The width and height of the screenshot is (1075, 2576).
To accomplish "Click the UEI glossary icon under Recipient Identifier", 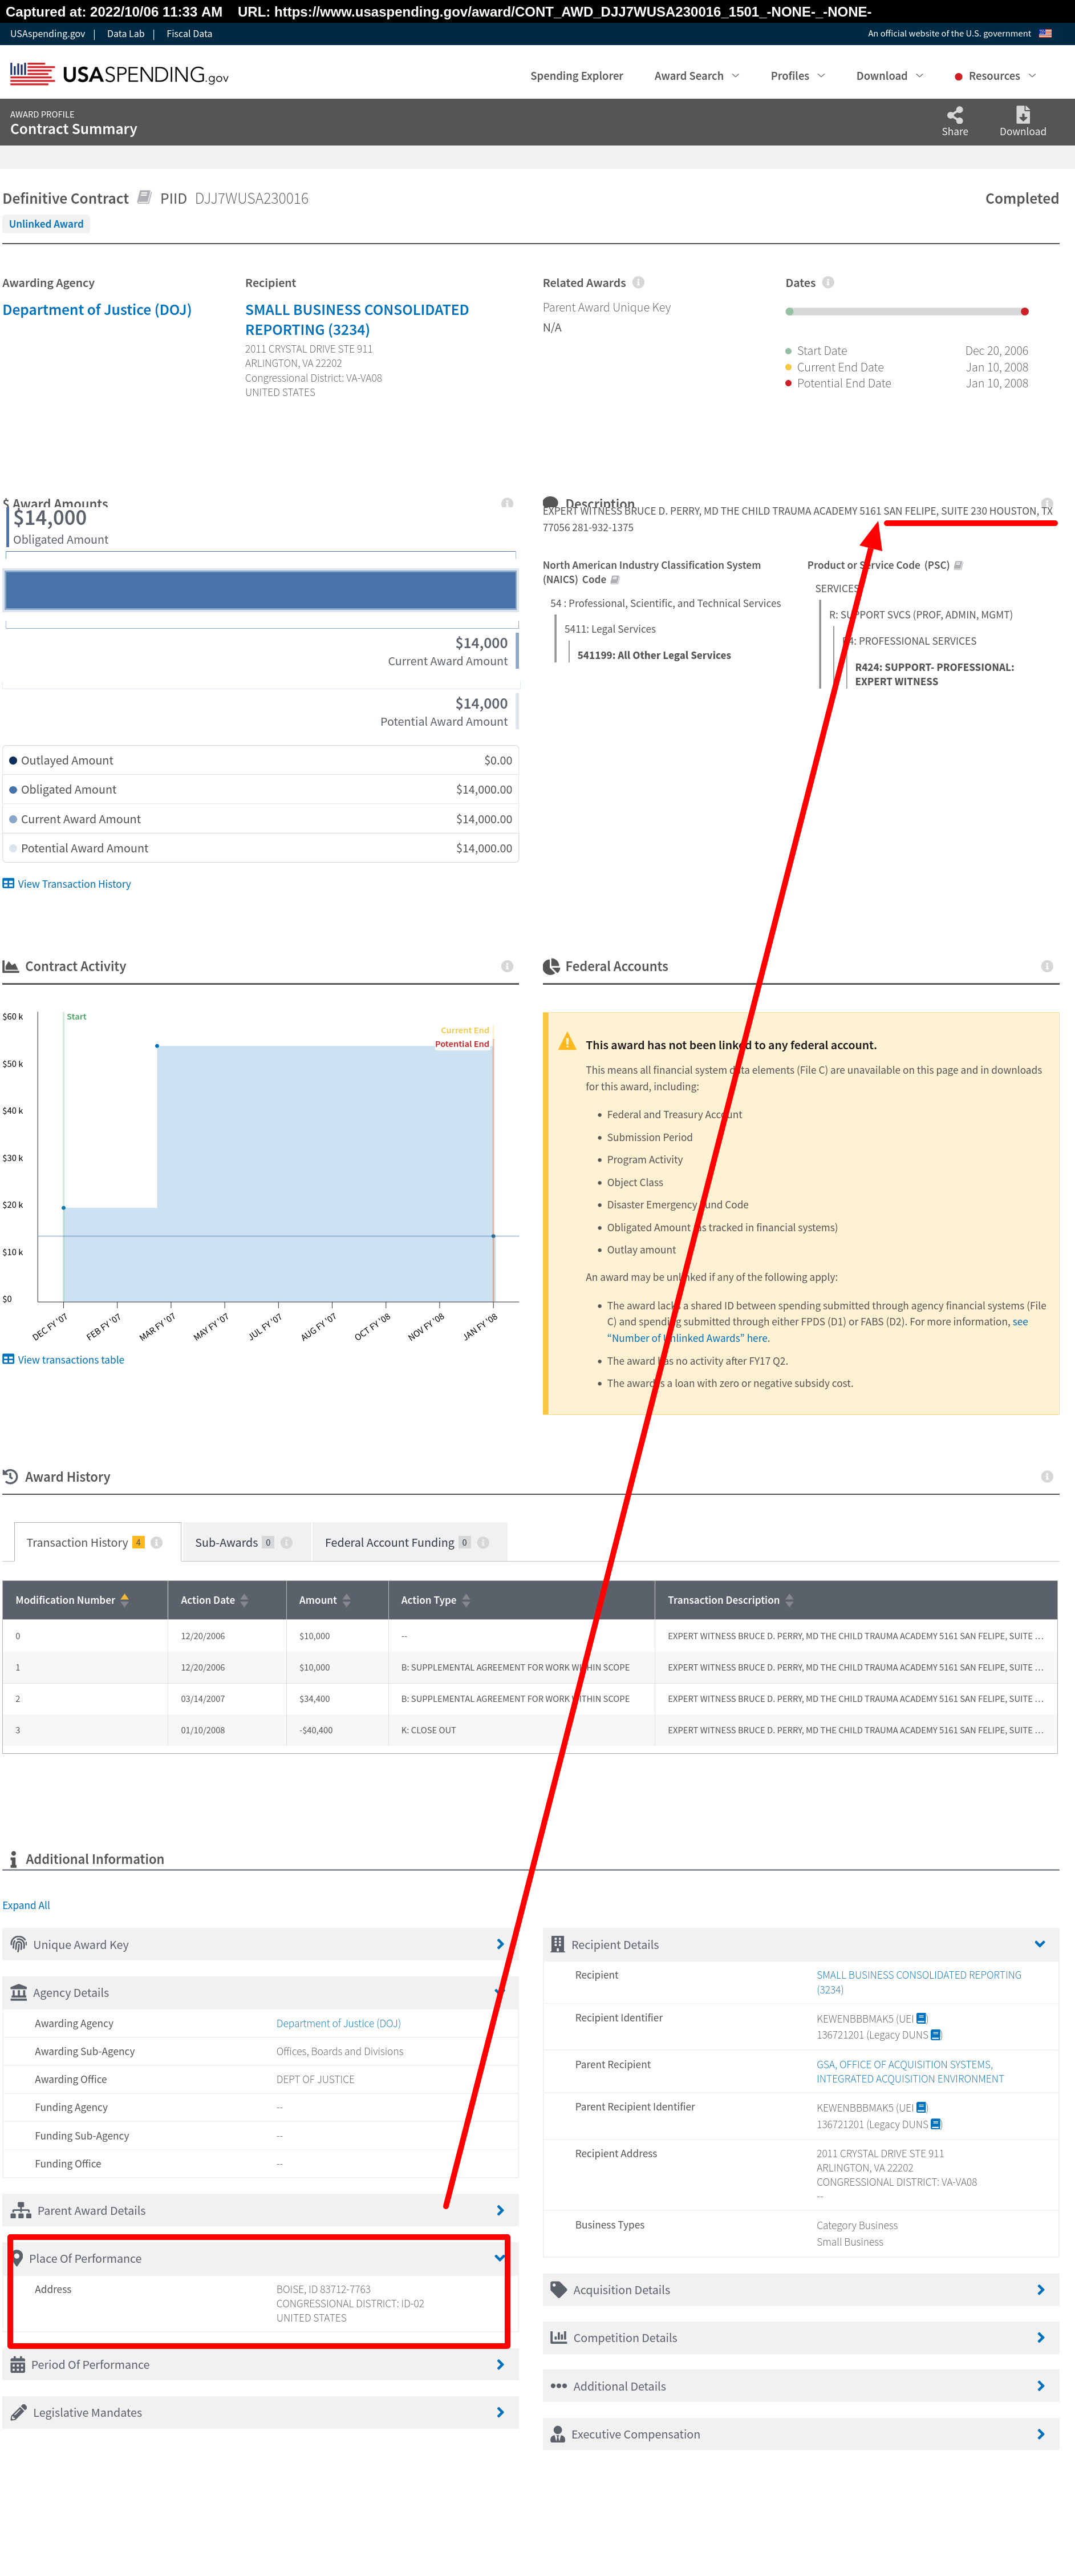I will [922, 2018].
